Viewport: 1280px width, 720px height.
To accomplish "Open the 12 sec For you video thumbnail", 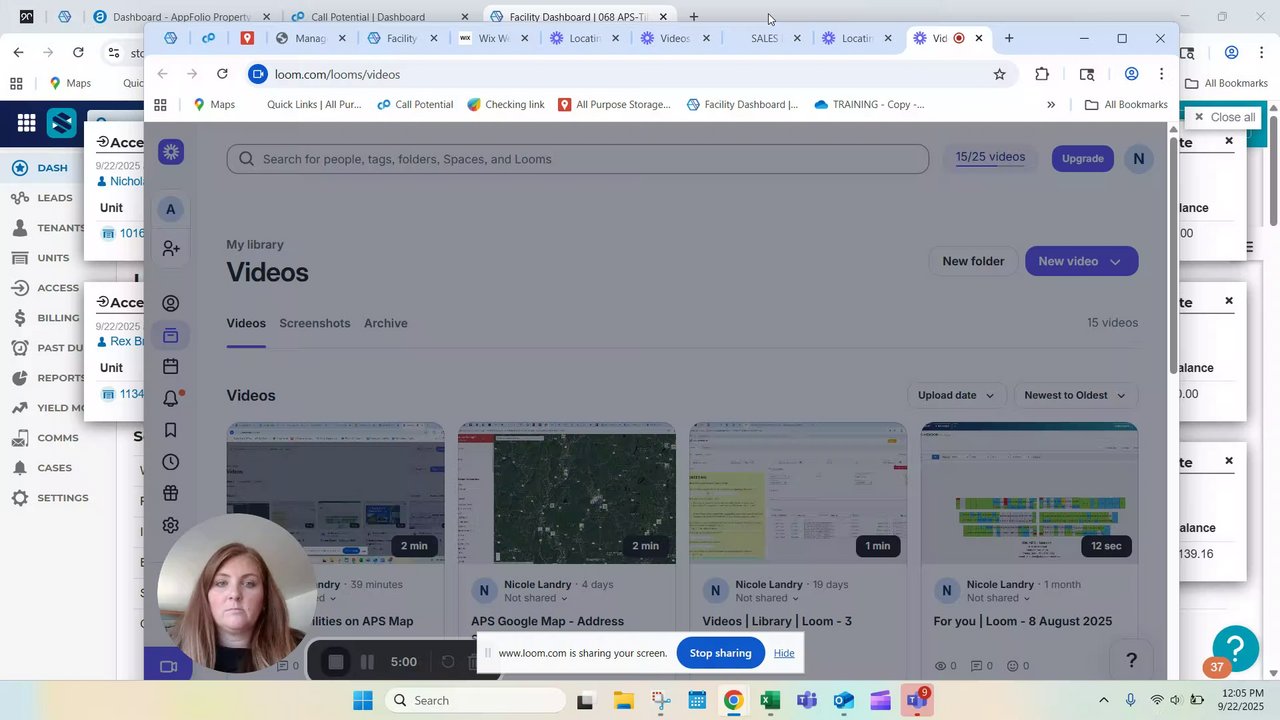I will (x=1029, y=493).
